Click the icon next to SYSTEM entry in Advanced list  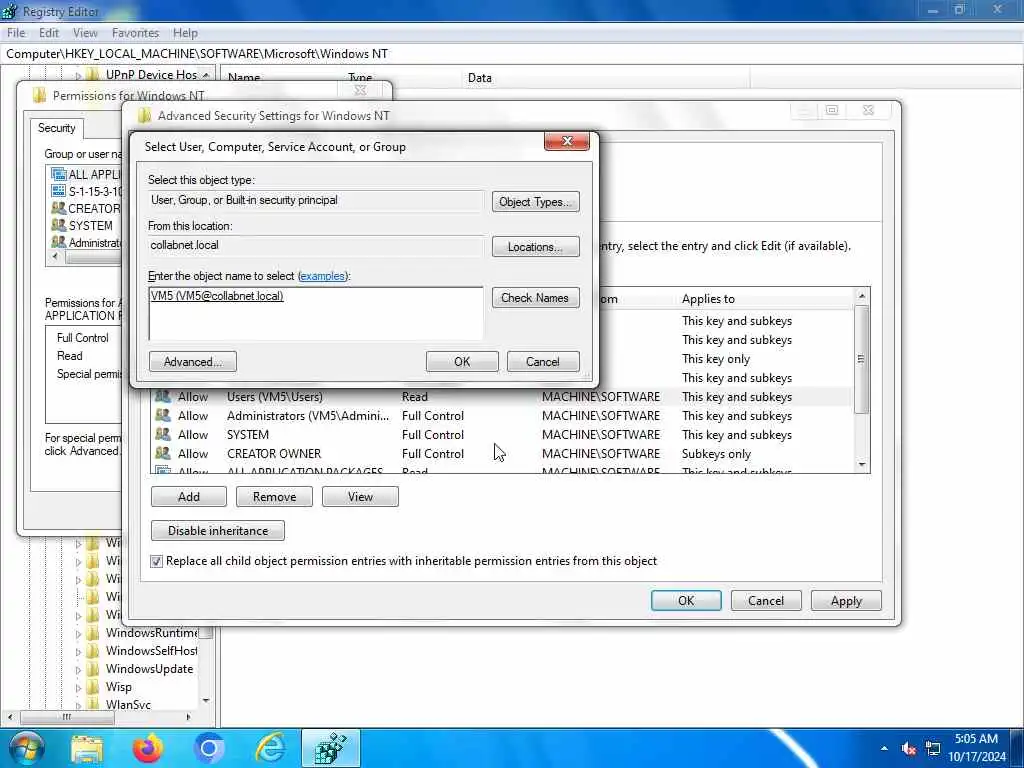[x=163, y=434]
